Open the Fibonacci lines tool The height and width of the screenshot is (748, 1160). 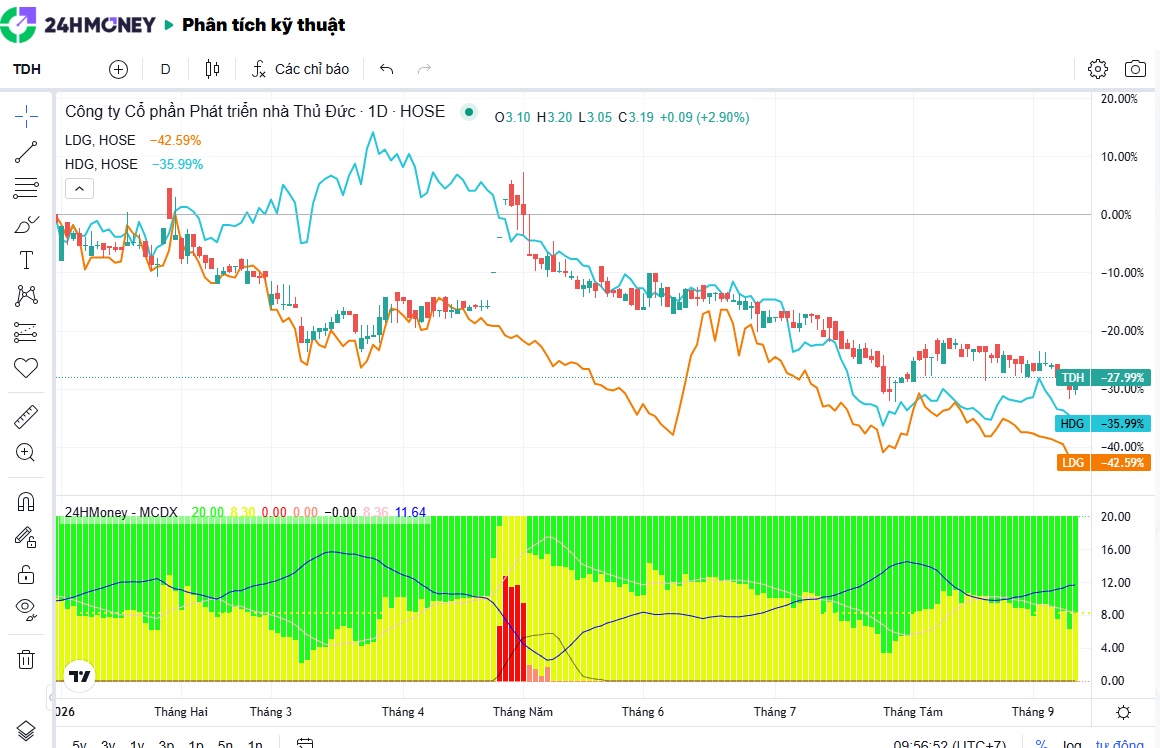(x=26, y=188)
